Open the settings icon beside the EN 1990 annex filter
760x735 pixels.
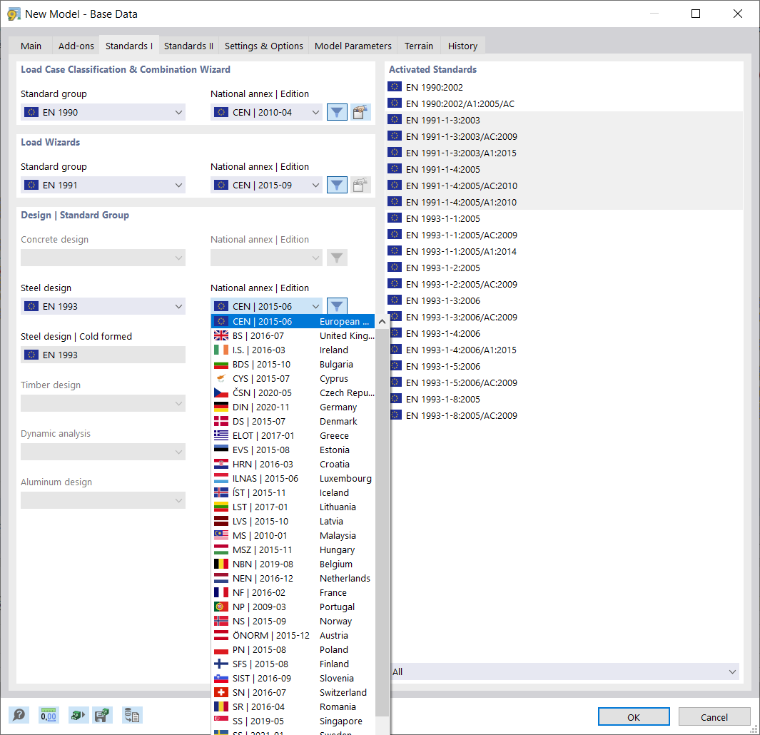point(360,112)
